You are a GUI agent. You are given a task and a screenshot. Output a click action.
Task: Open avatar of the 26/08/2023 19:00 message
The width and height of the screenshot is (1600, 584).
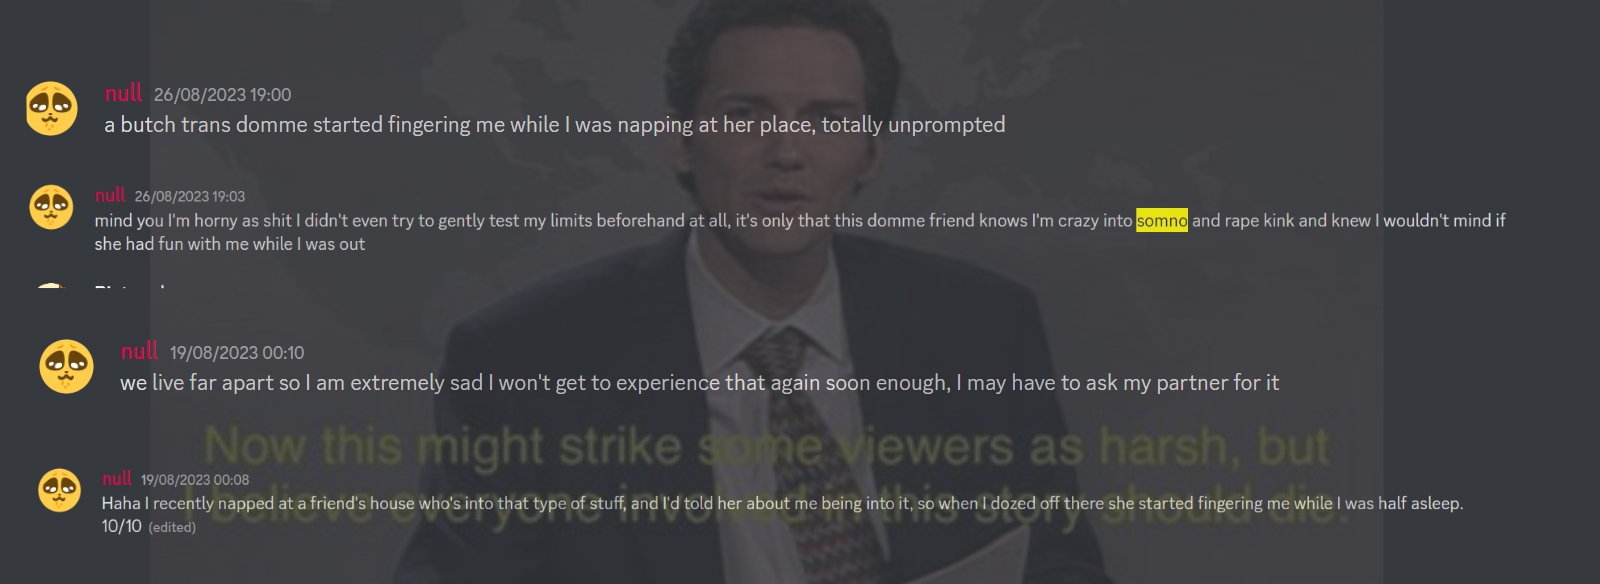pos(52,108)
